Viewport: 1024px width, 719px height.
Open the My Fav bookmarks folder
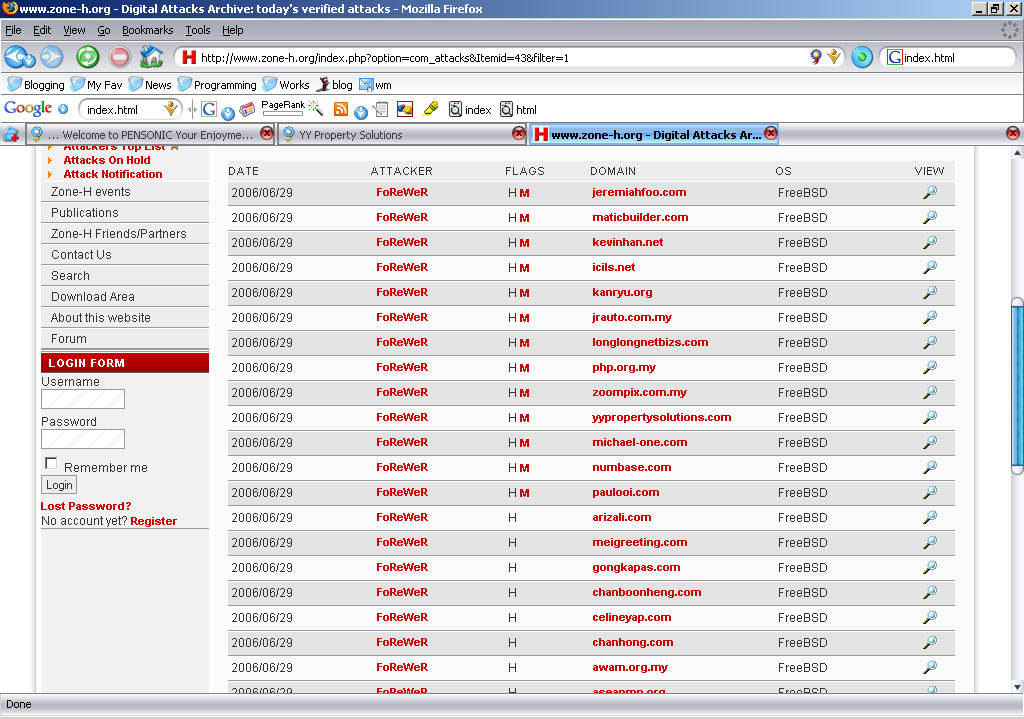(x=96, y=85)
